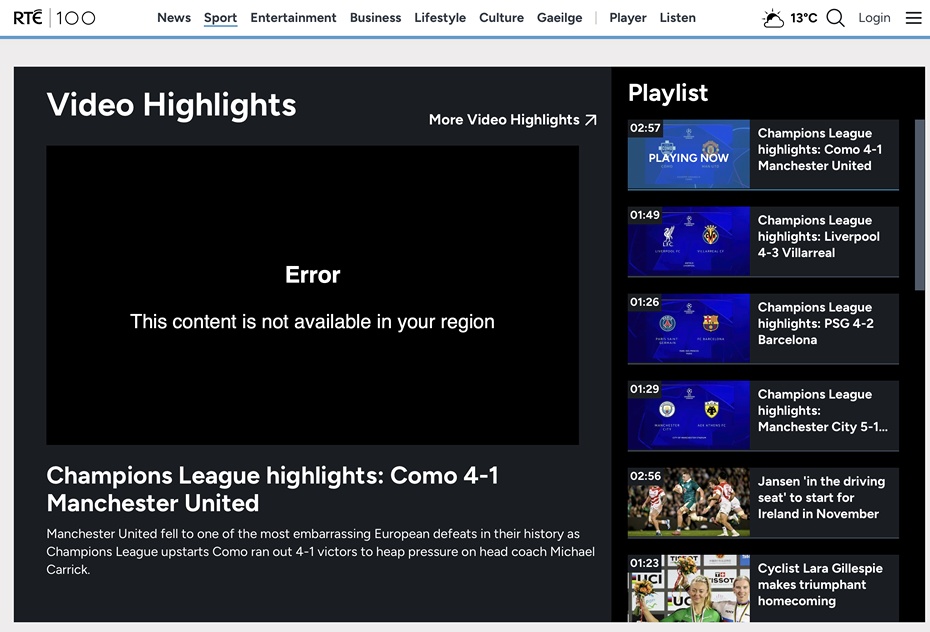Select the Como vs Manchester United thumbnail

[689, 154]
